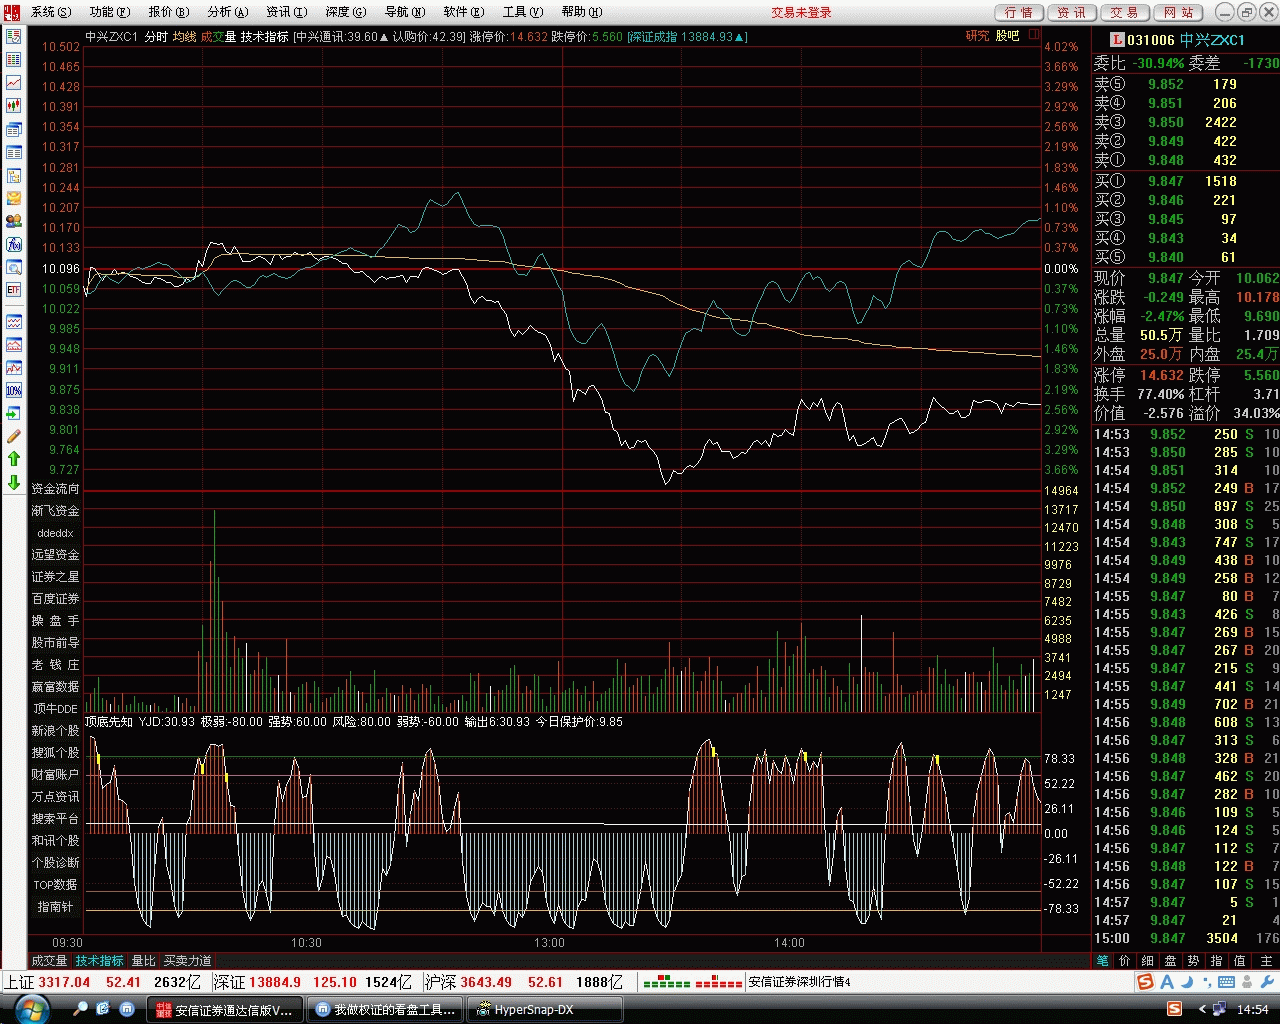Click 资金流向 in the left indicator list

point(55,489)
